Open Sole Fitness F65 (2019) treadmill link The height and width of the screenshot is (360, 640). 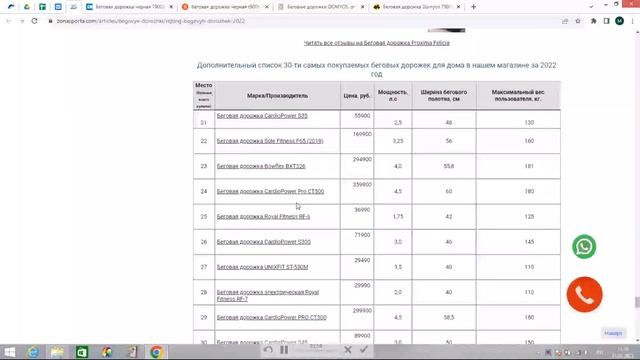point(270,141)
